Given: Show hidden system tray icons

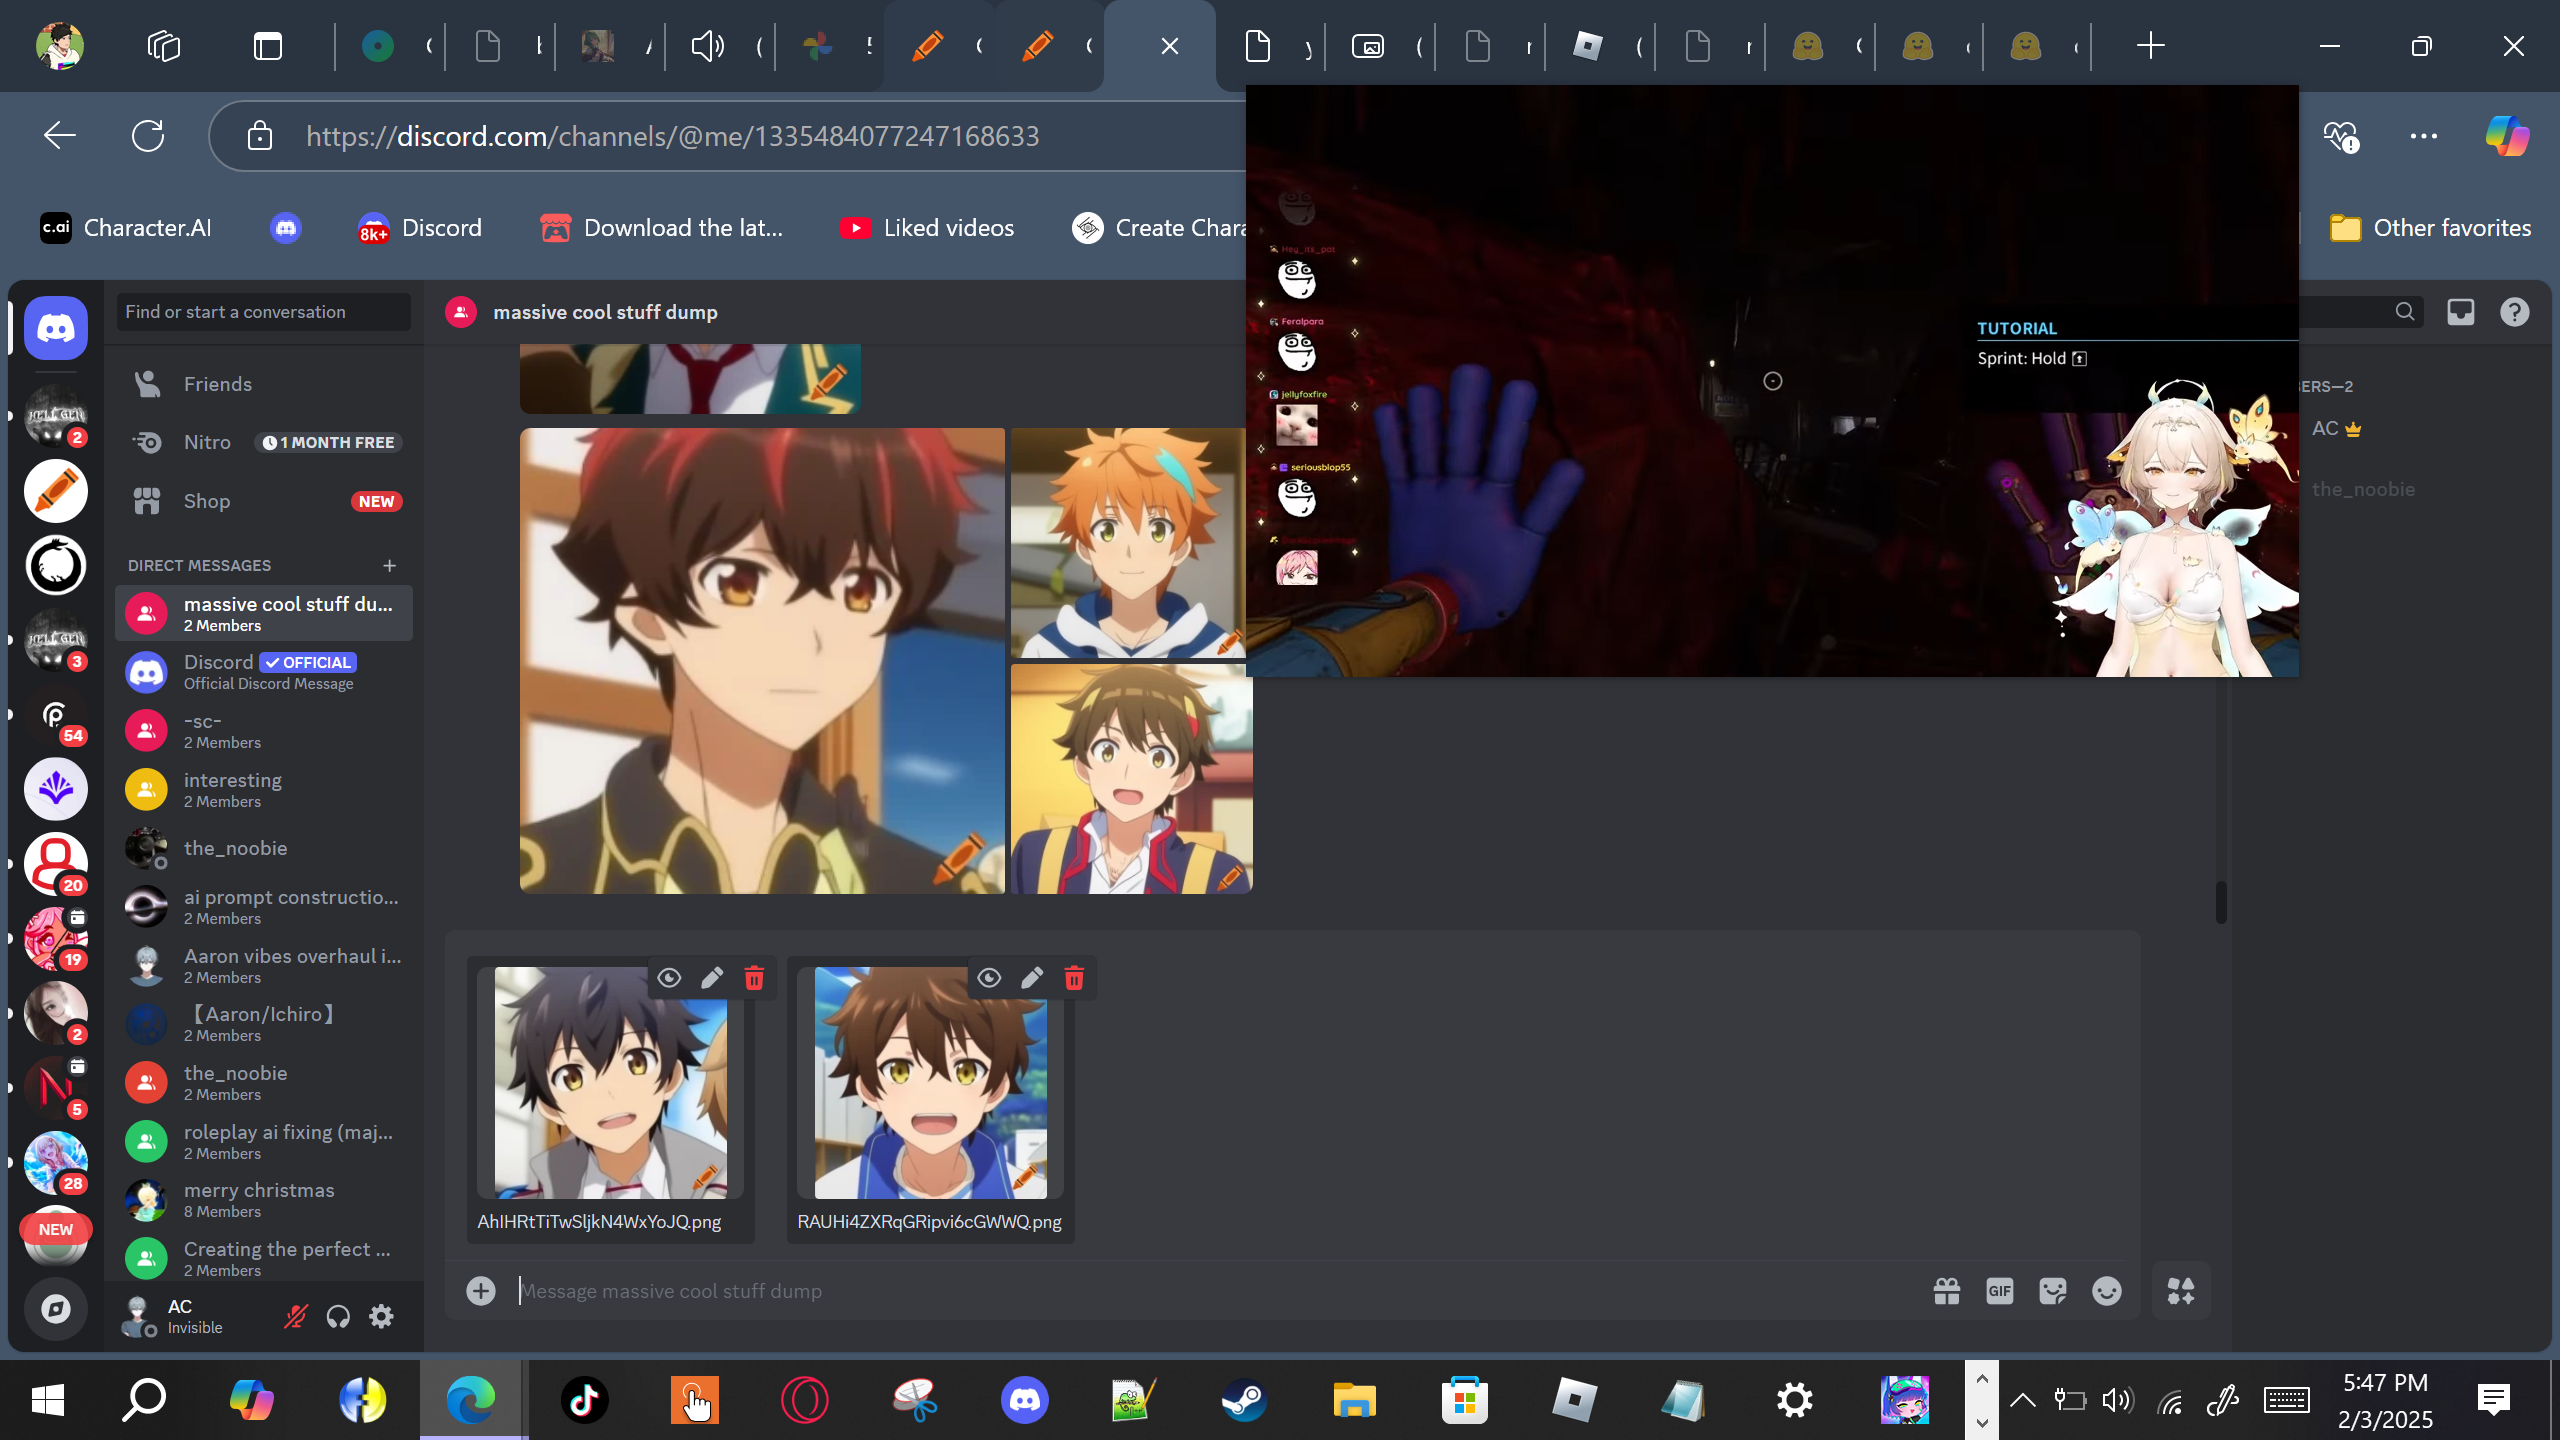Looking at the screenshot, I should (2022, 1400).
